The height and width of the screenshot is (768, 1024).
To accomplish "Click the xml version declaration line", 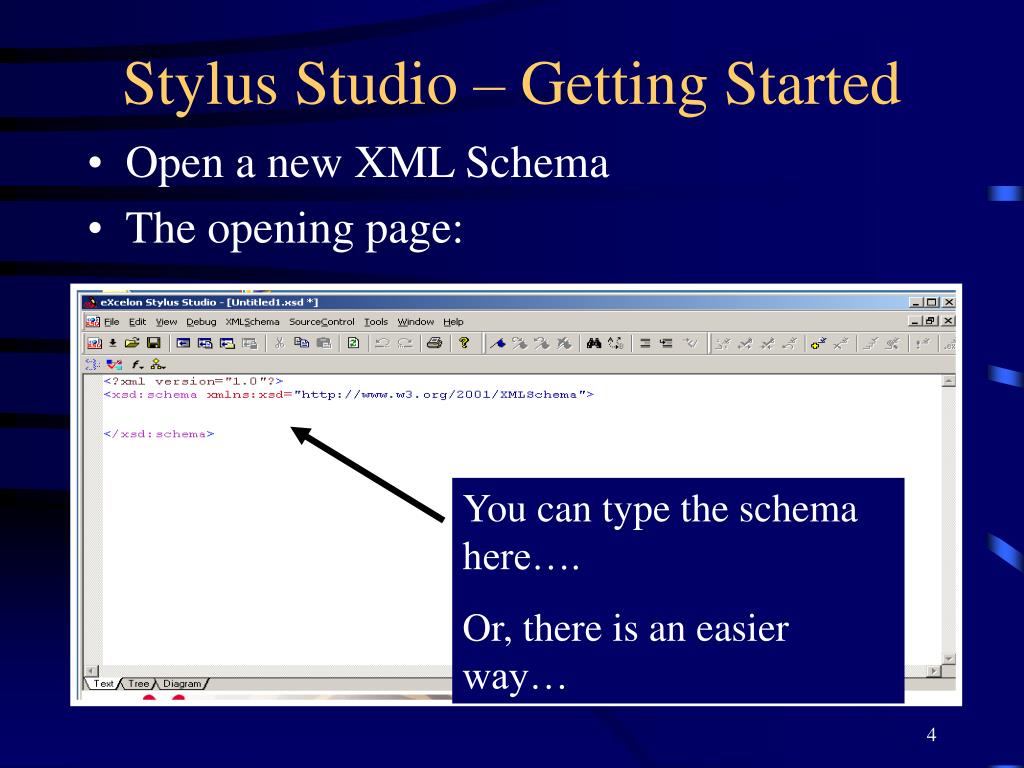I will pyautogui.click(x=193, y=381).
